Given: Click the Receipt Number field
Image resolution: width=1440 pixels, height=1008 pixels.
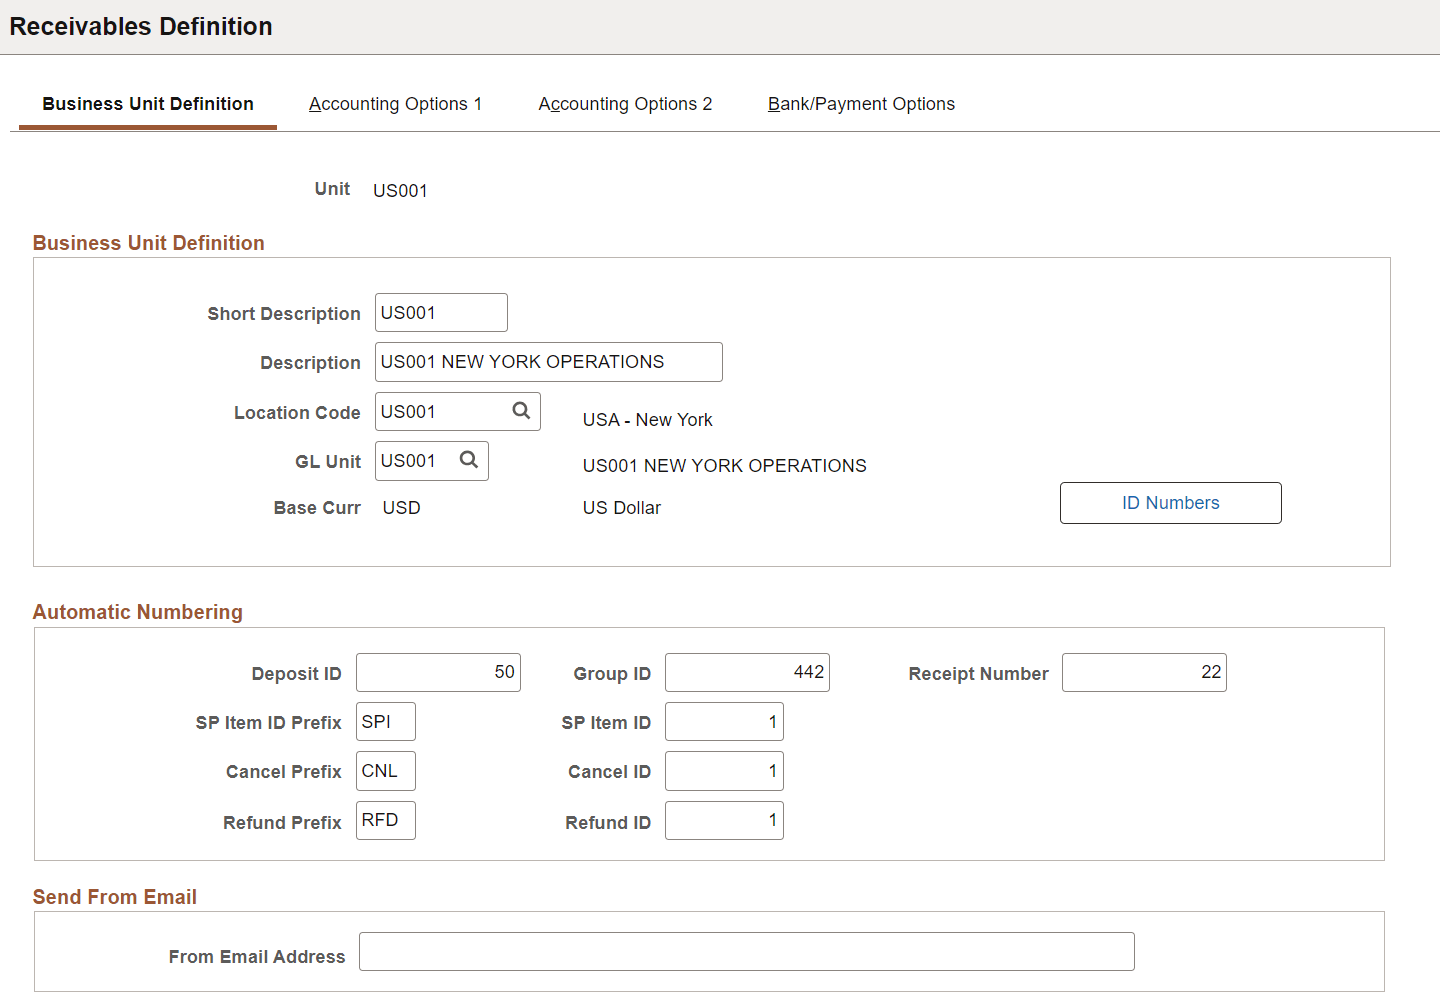Looking at the screenshot, I should point(1143,672).
